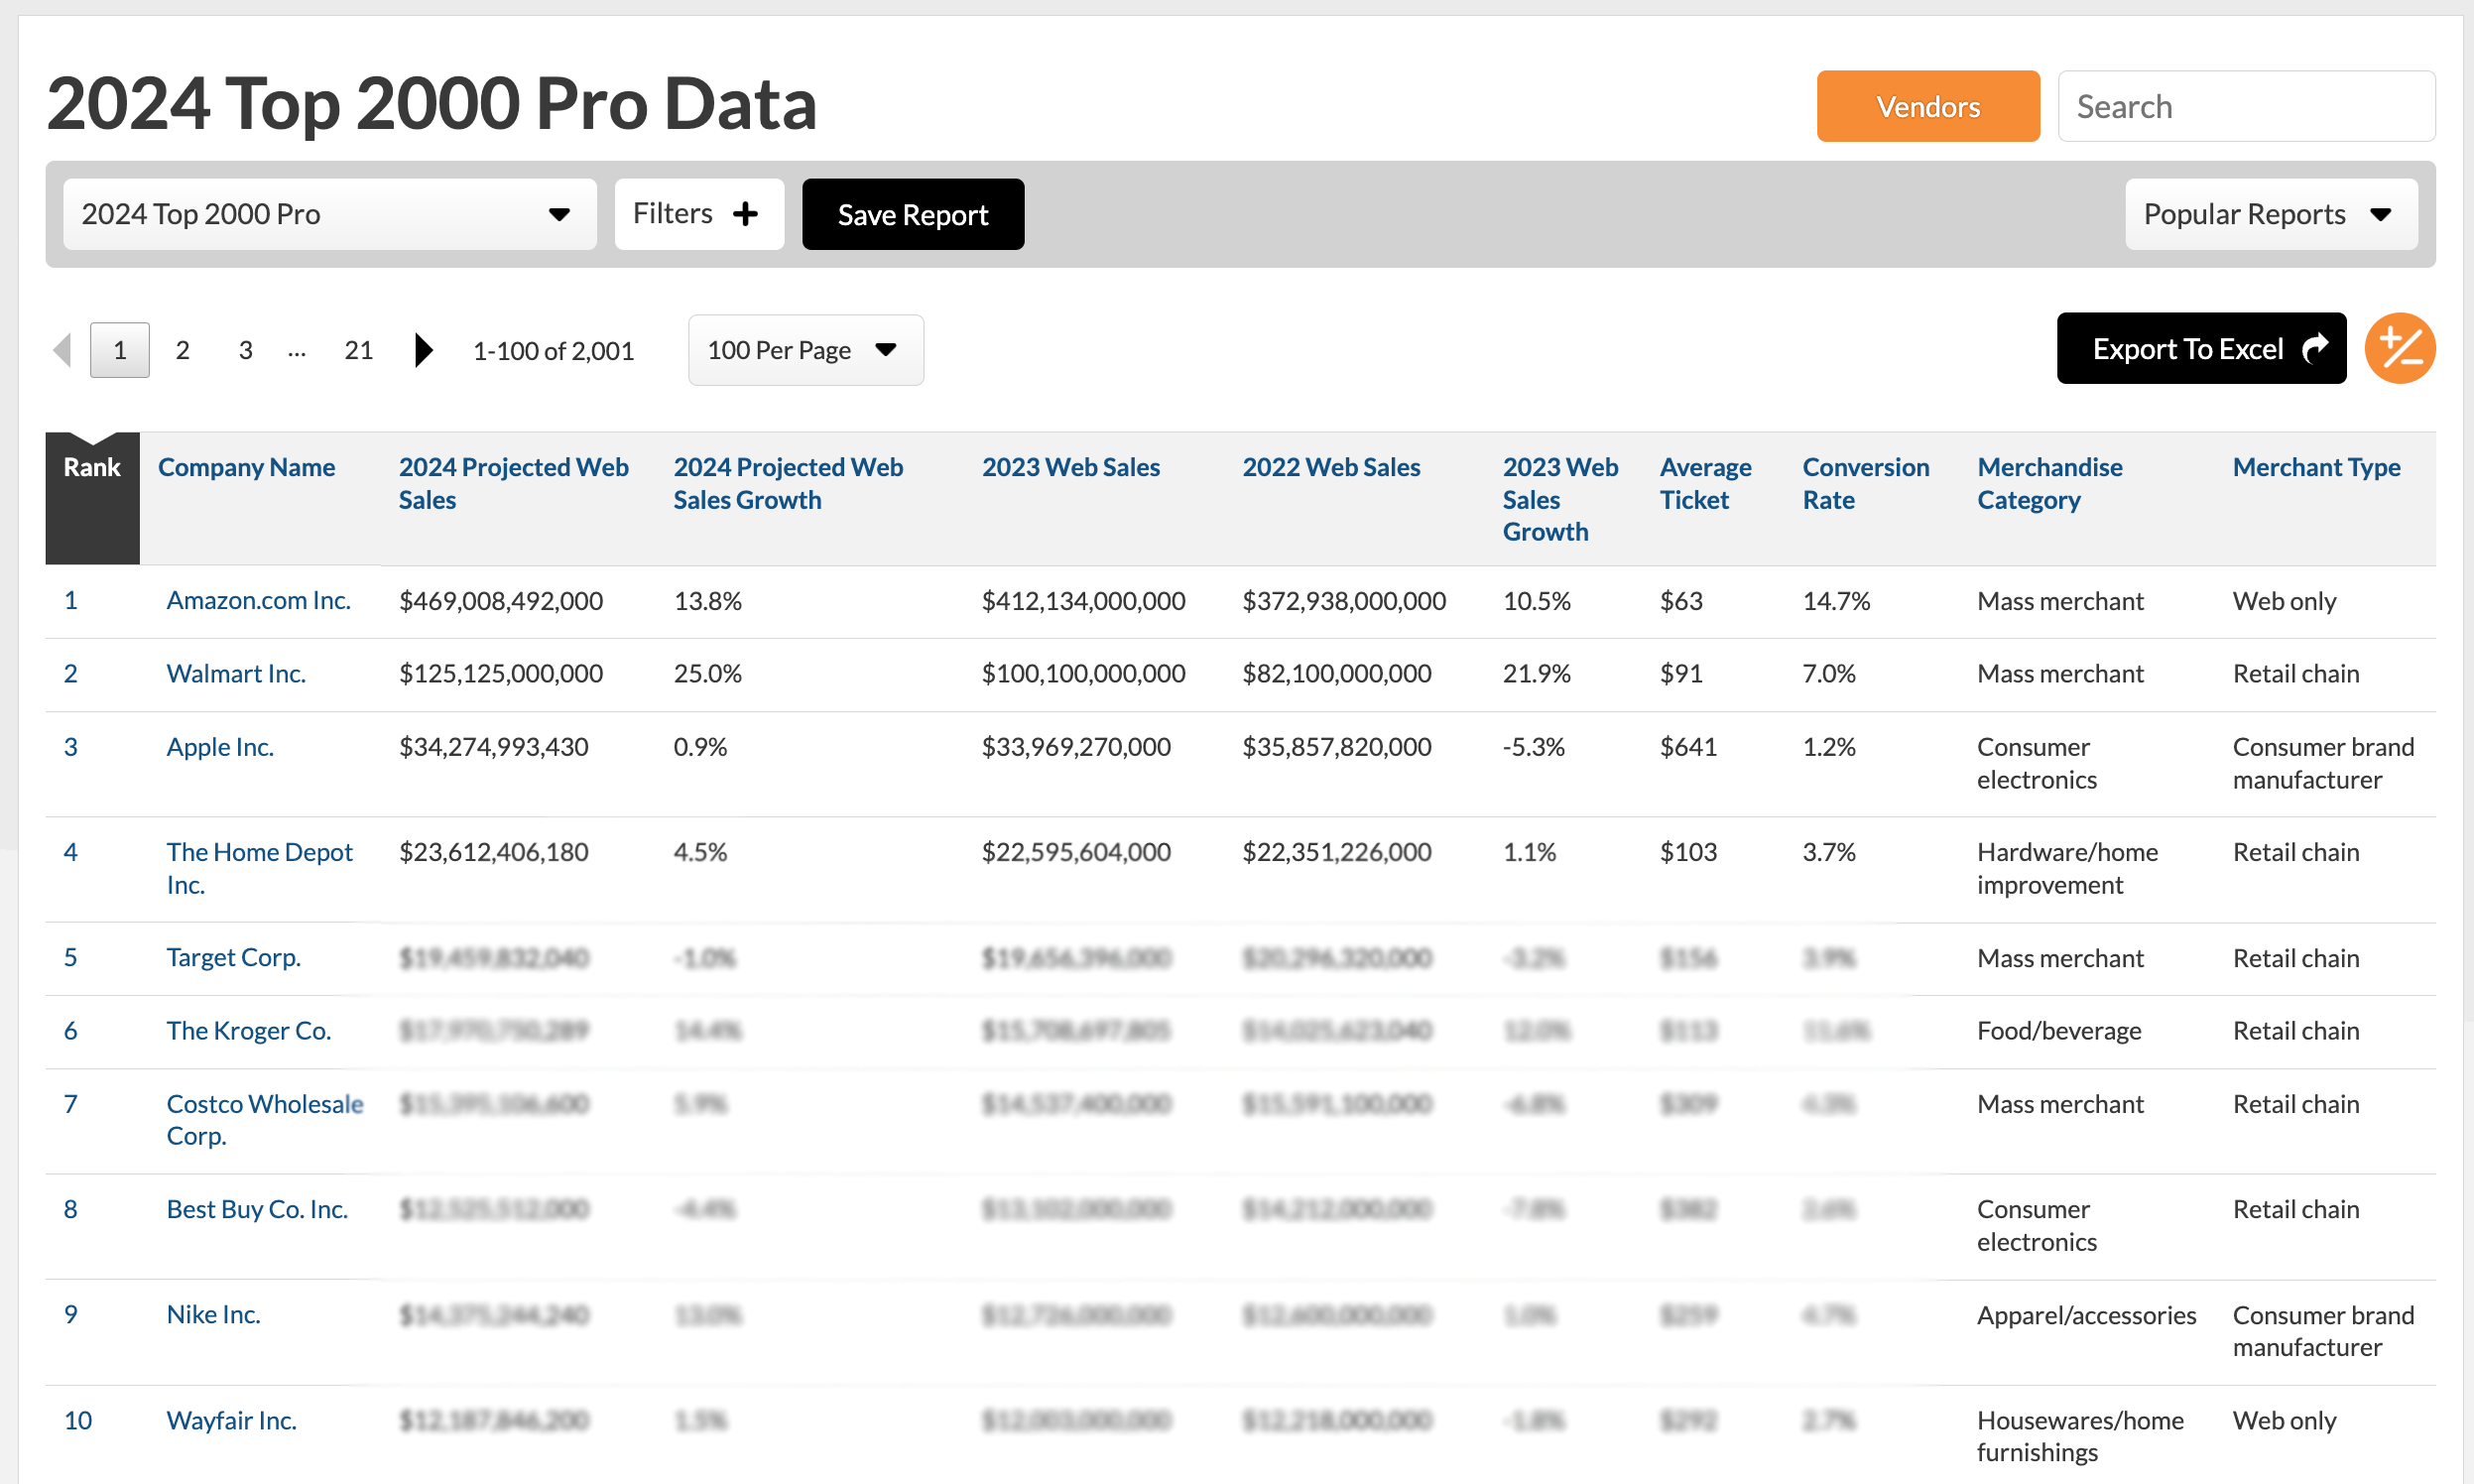Click Amazon's 13.8% growth value

707,600
